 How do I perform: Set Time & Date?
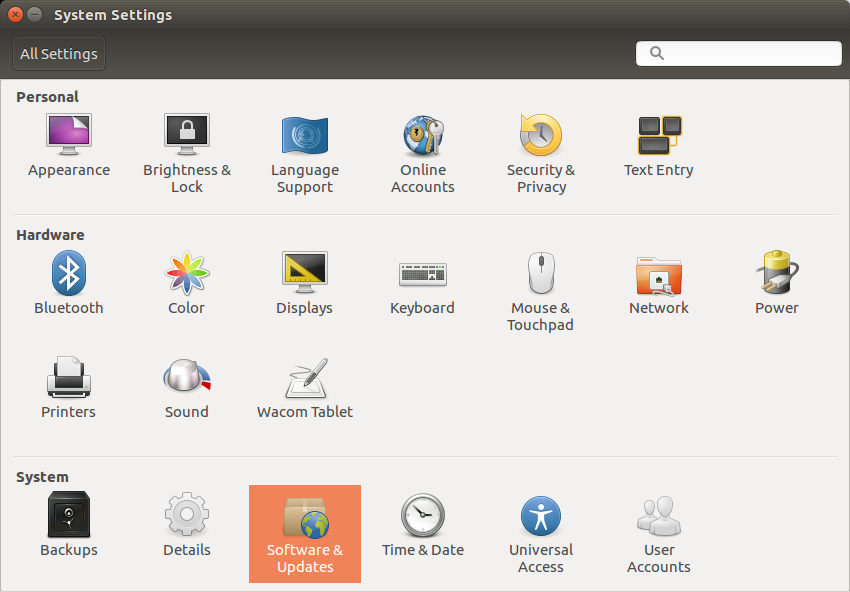pyautogui.click(x=423, y=525)
